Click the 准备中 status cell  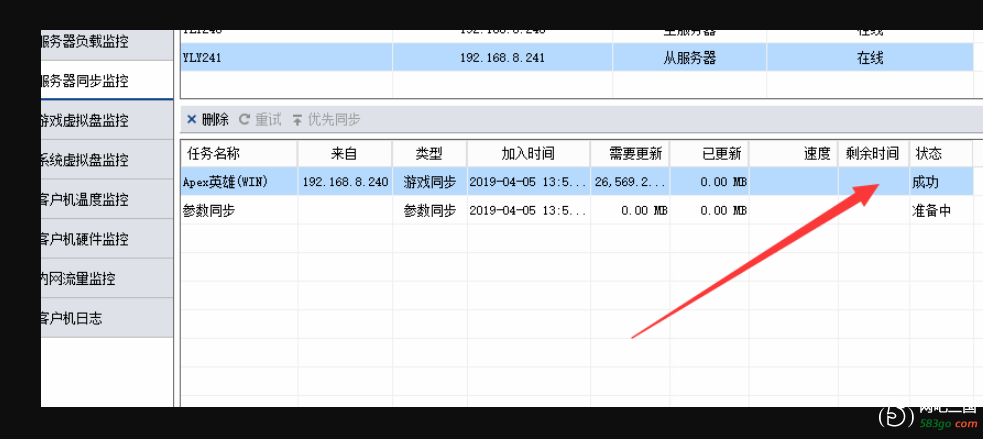[940, 210]
